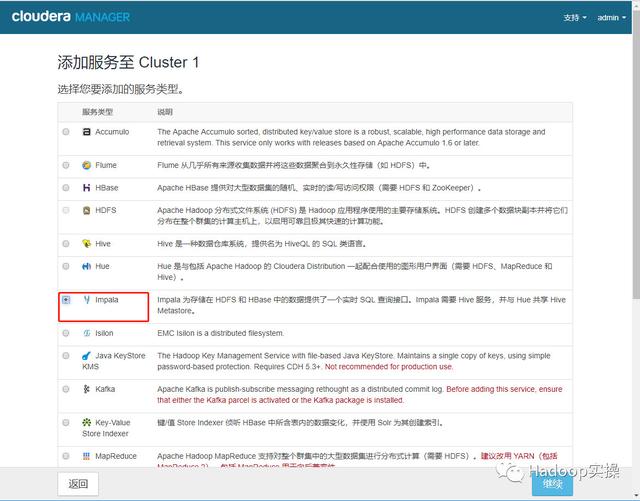Select the Accumulo radio button

tap(66, 131)
